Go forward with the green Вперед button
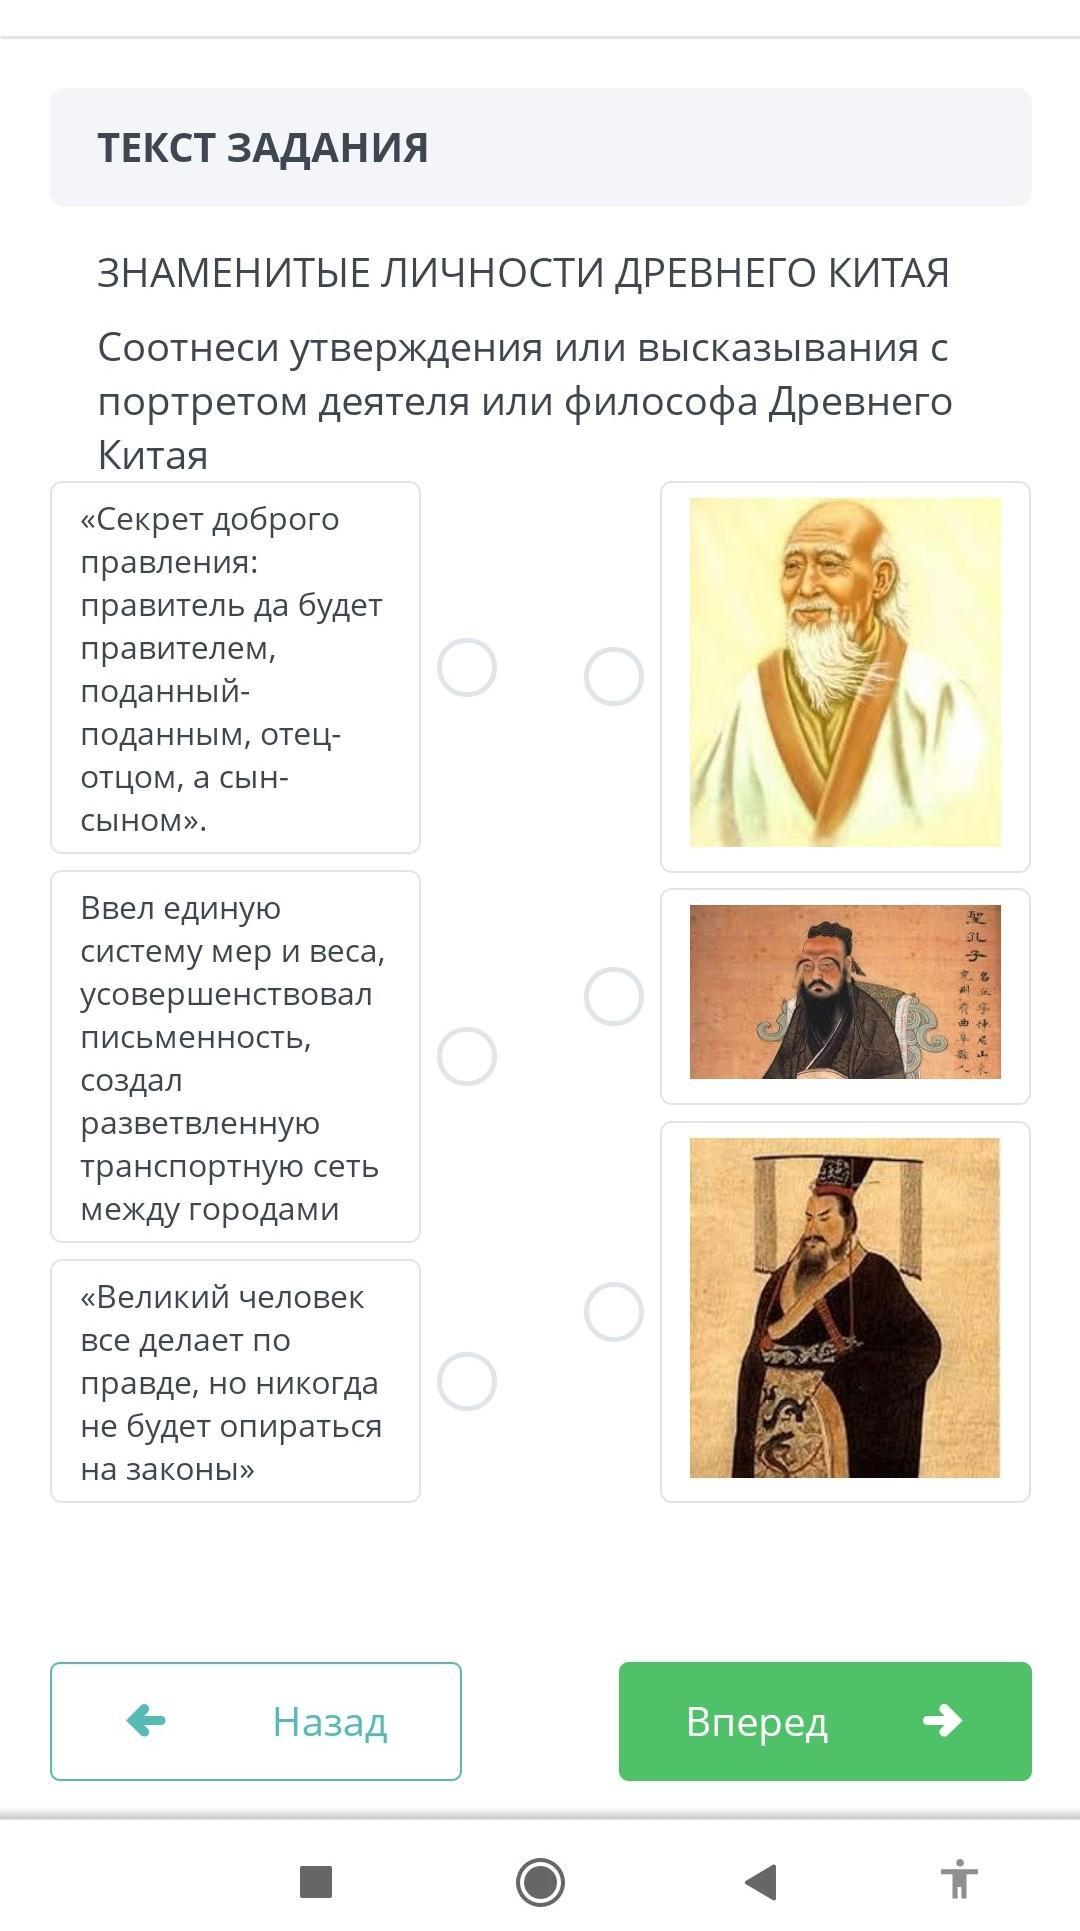 [x=824, y=1720]
